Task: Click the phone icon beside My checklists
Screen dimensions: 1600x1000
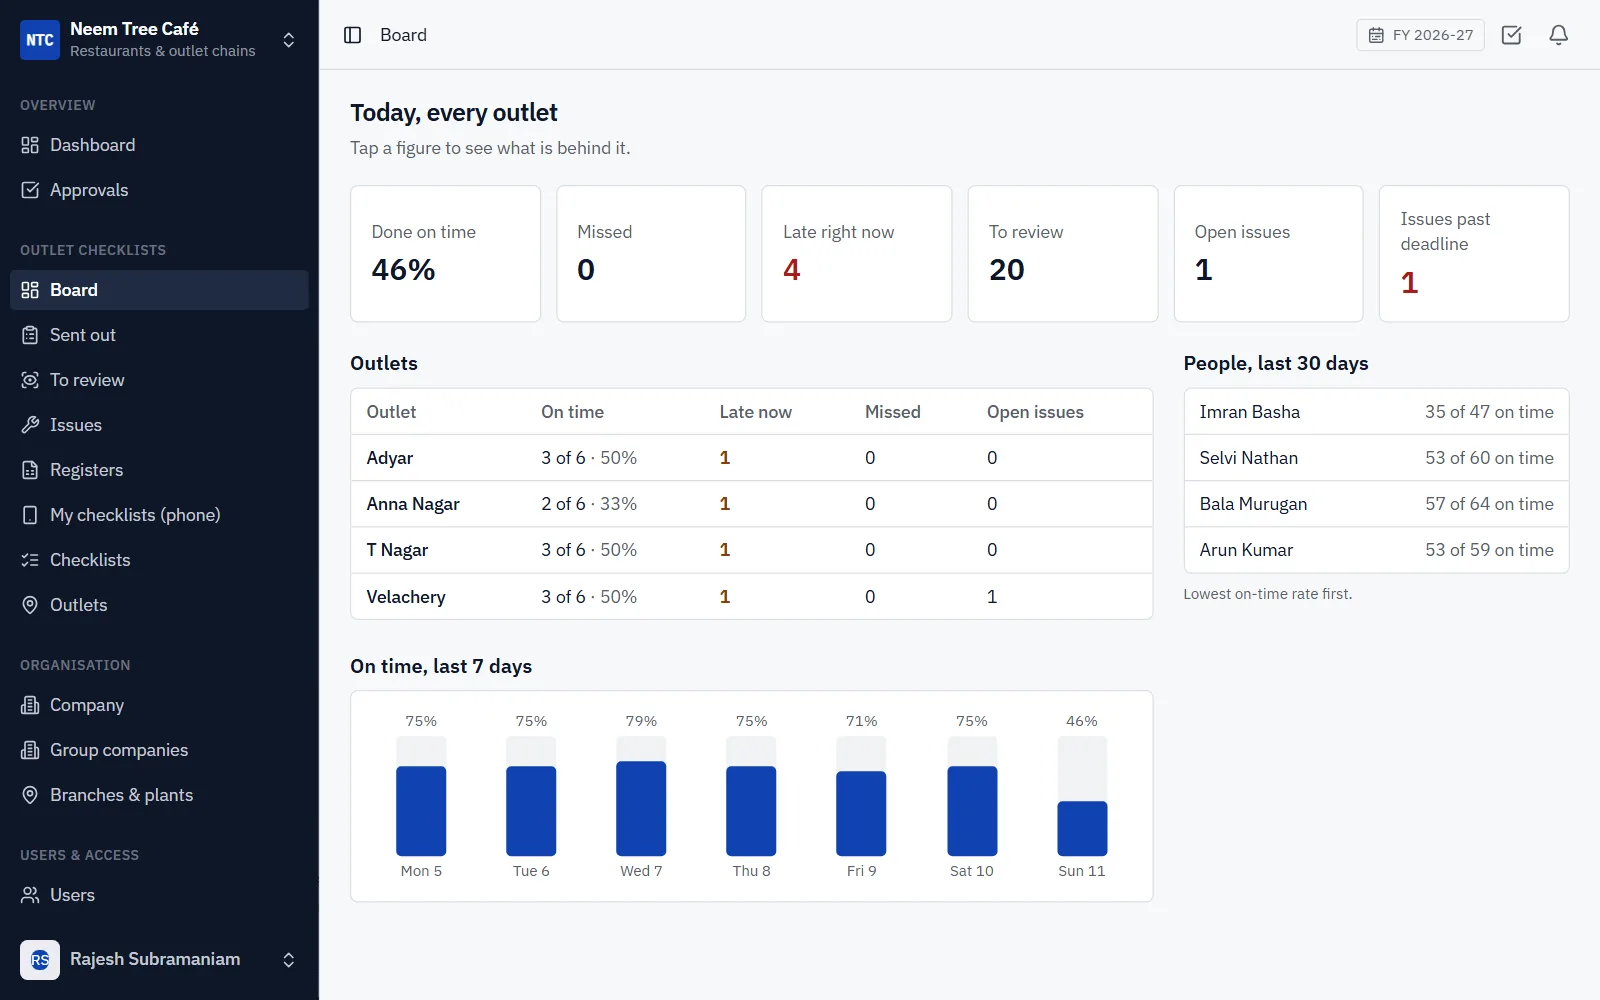Action: (x=30, y=515)
